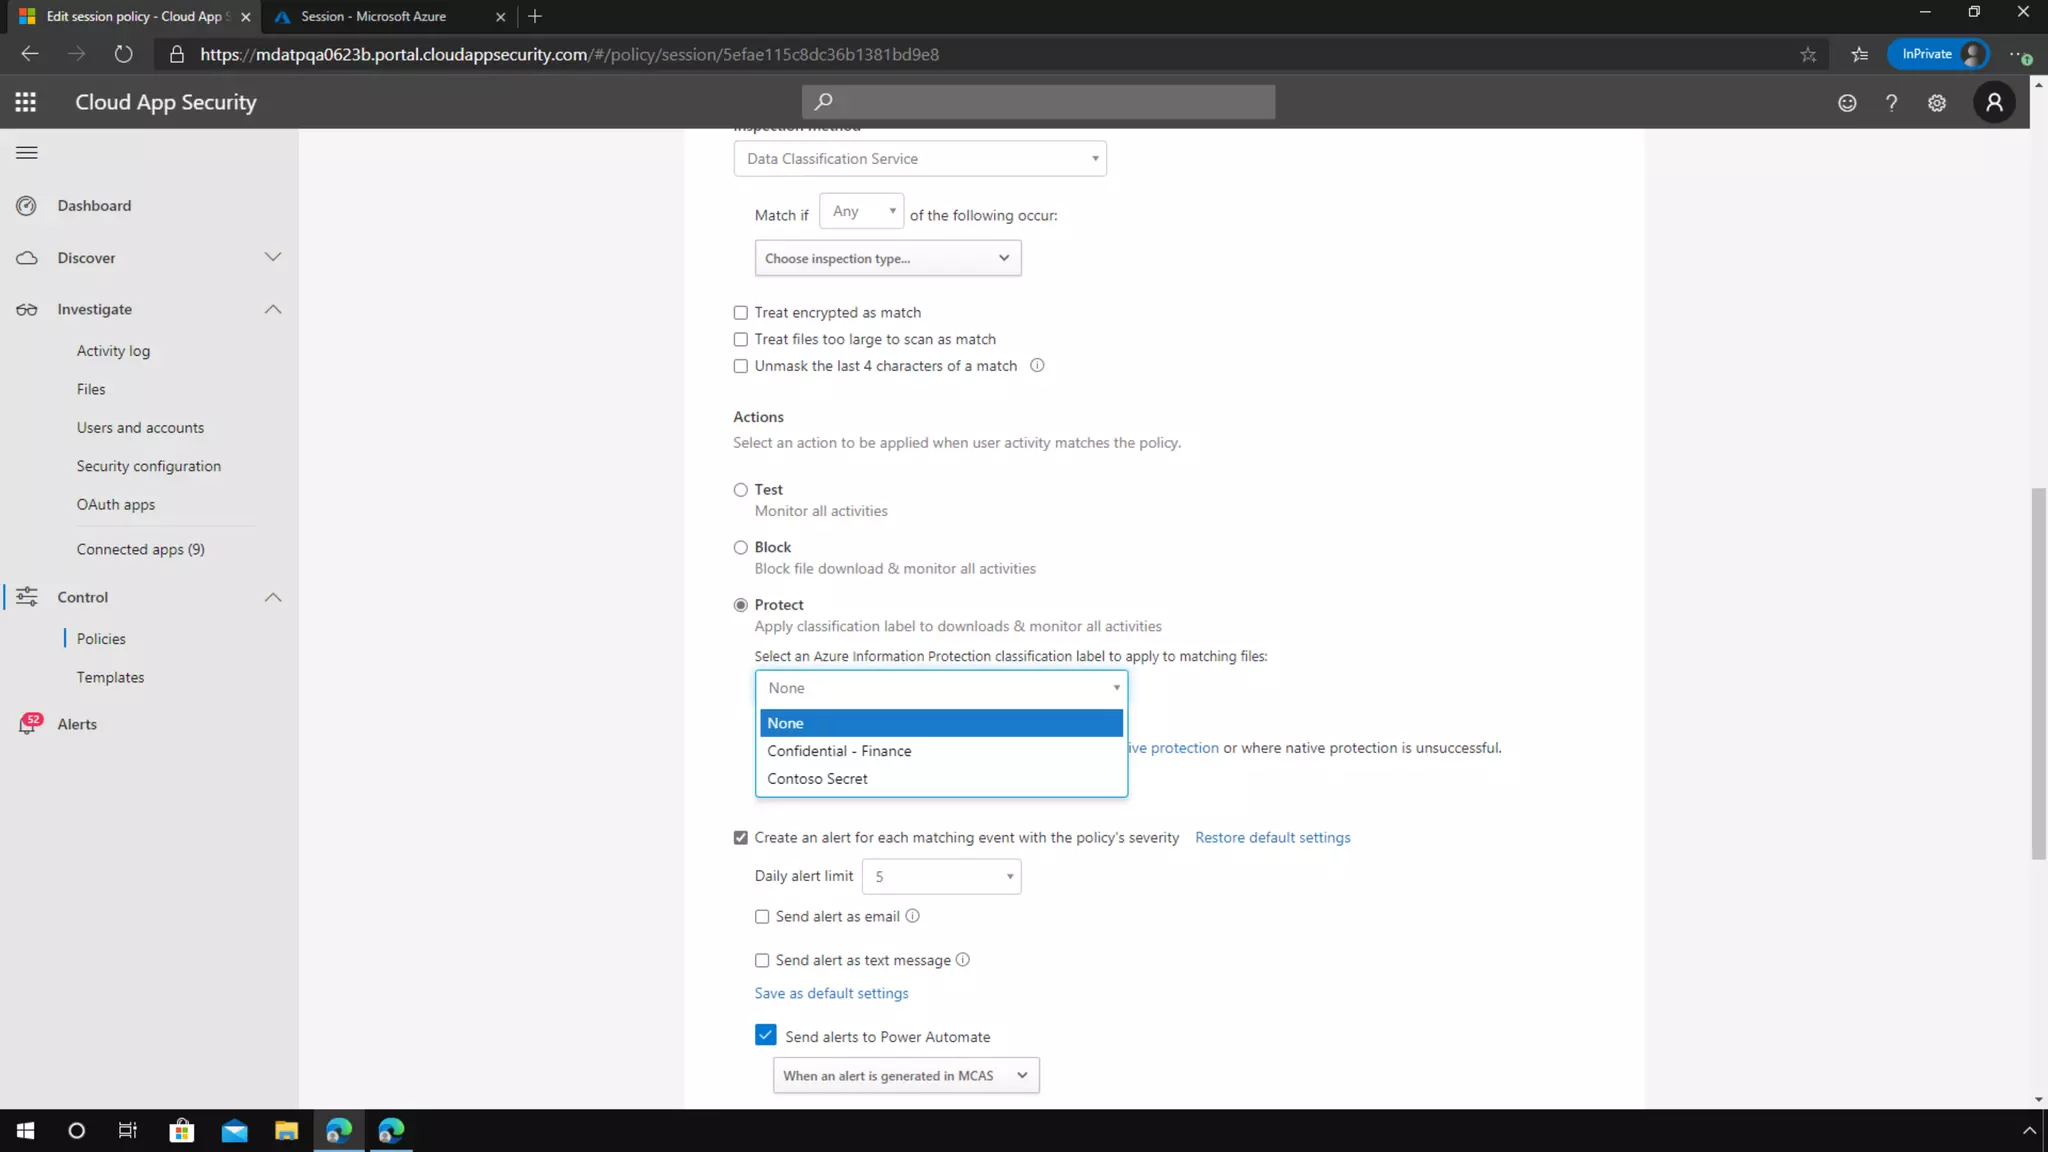2048x1152 pixels.
Task: Click the Cloud App Security search field
Action: coord(1038,102)
